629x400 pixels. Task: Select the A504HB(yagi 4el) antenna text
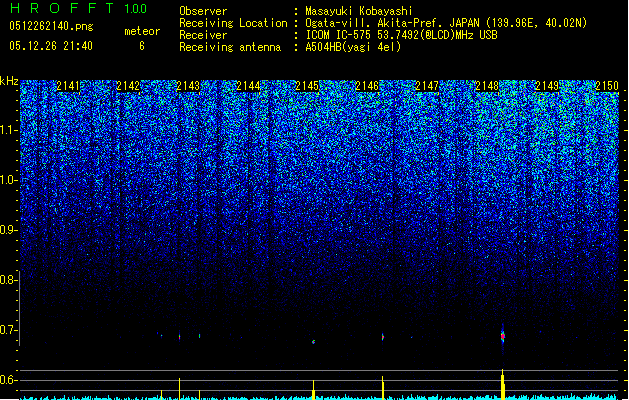(353, 47)
